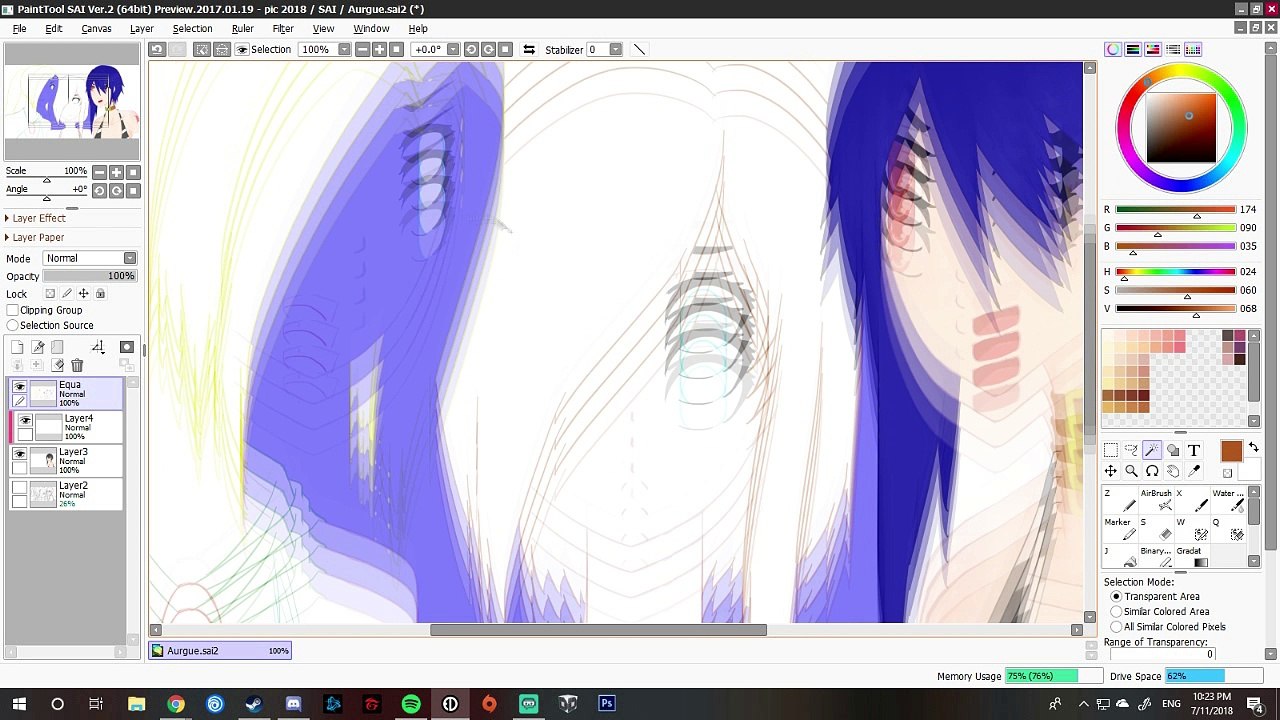This screenshot has height=720, width=1280.
Task: Show the RGB slider panel
Action: (x=1133, y=49)
